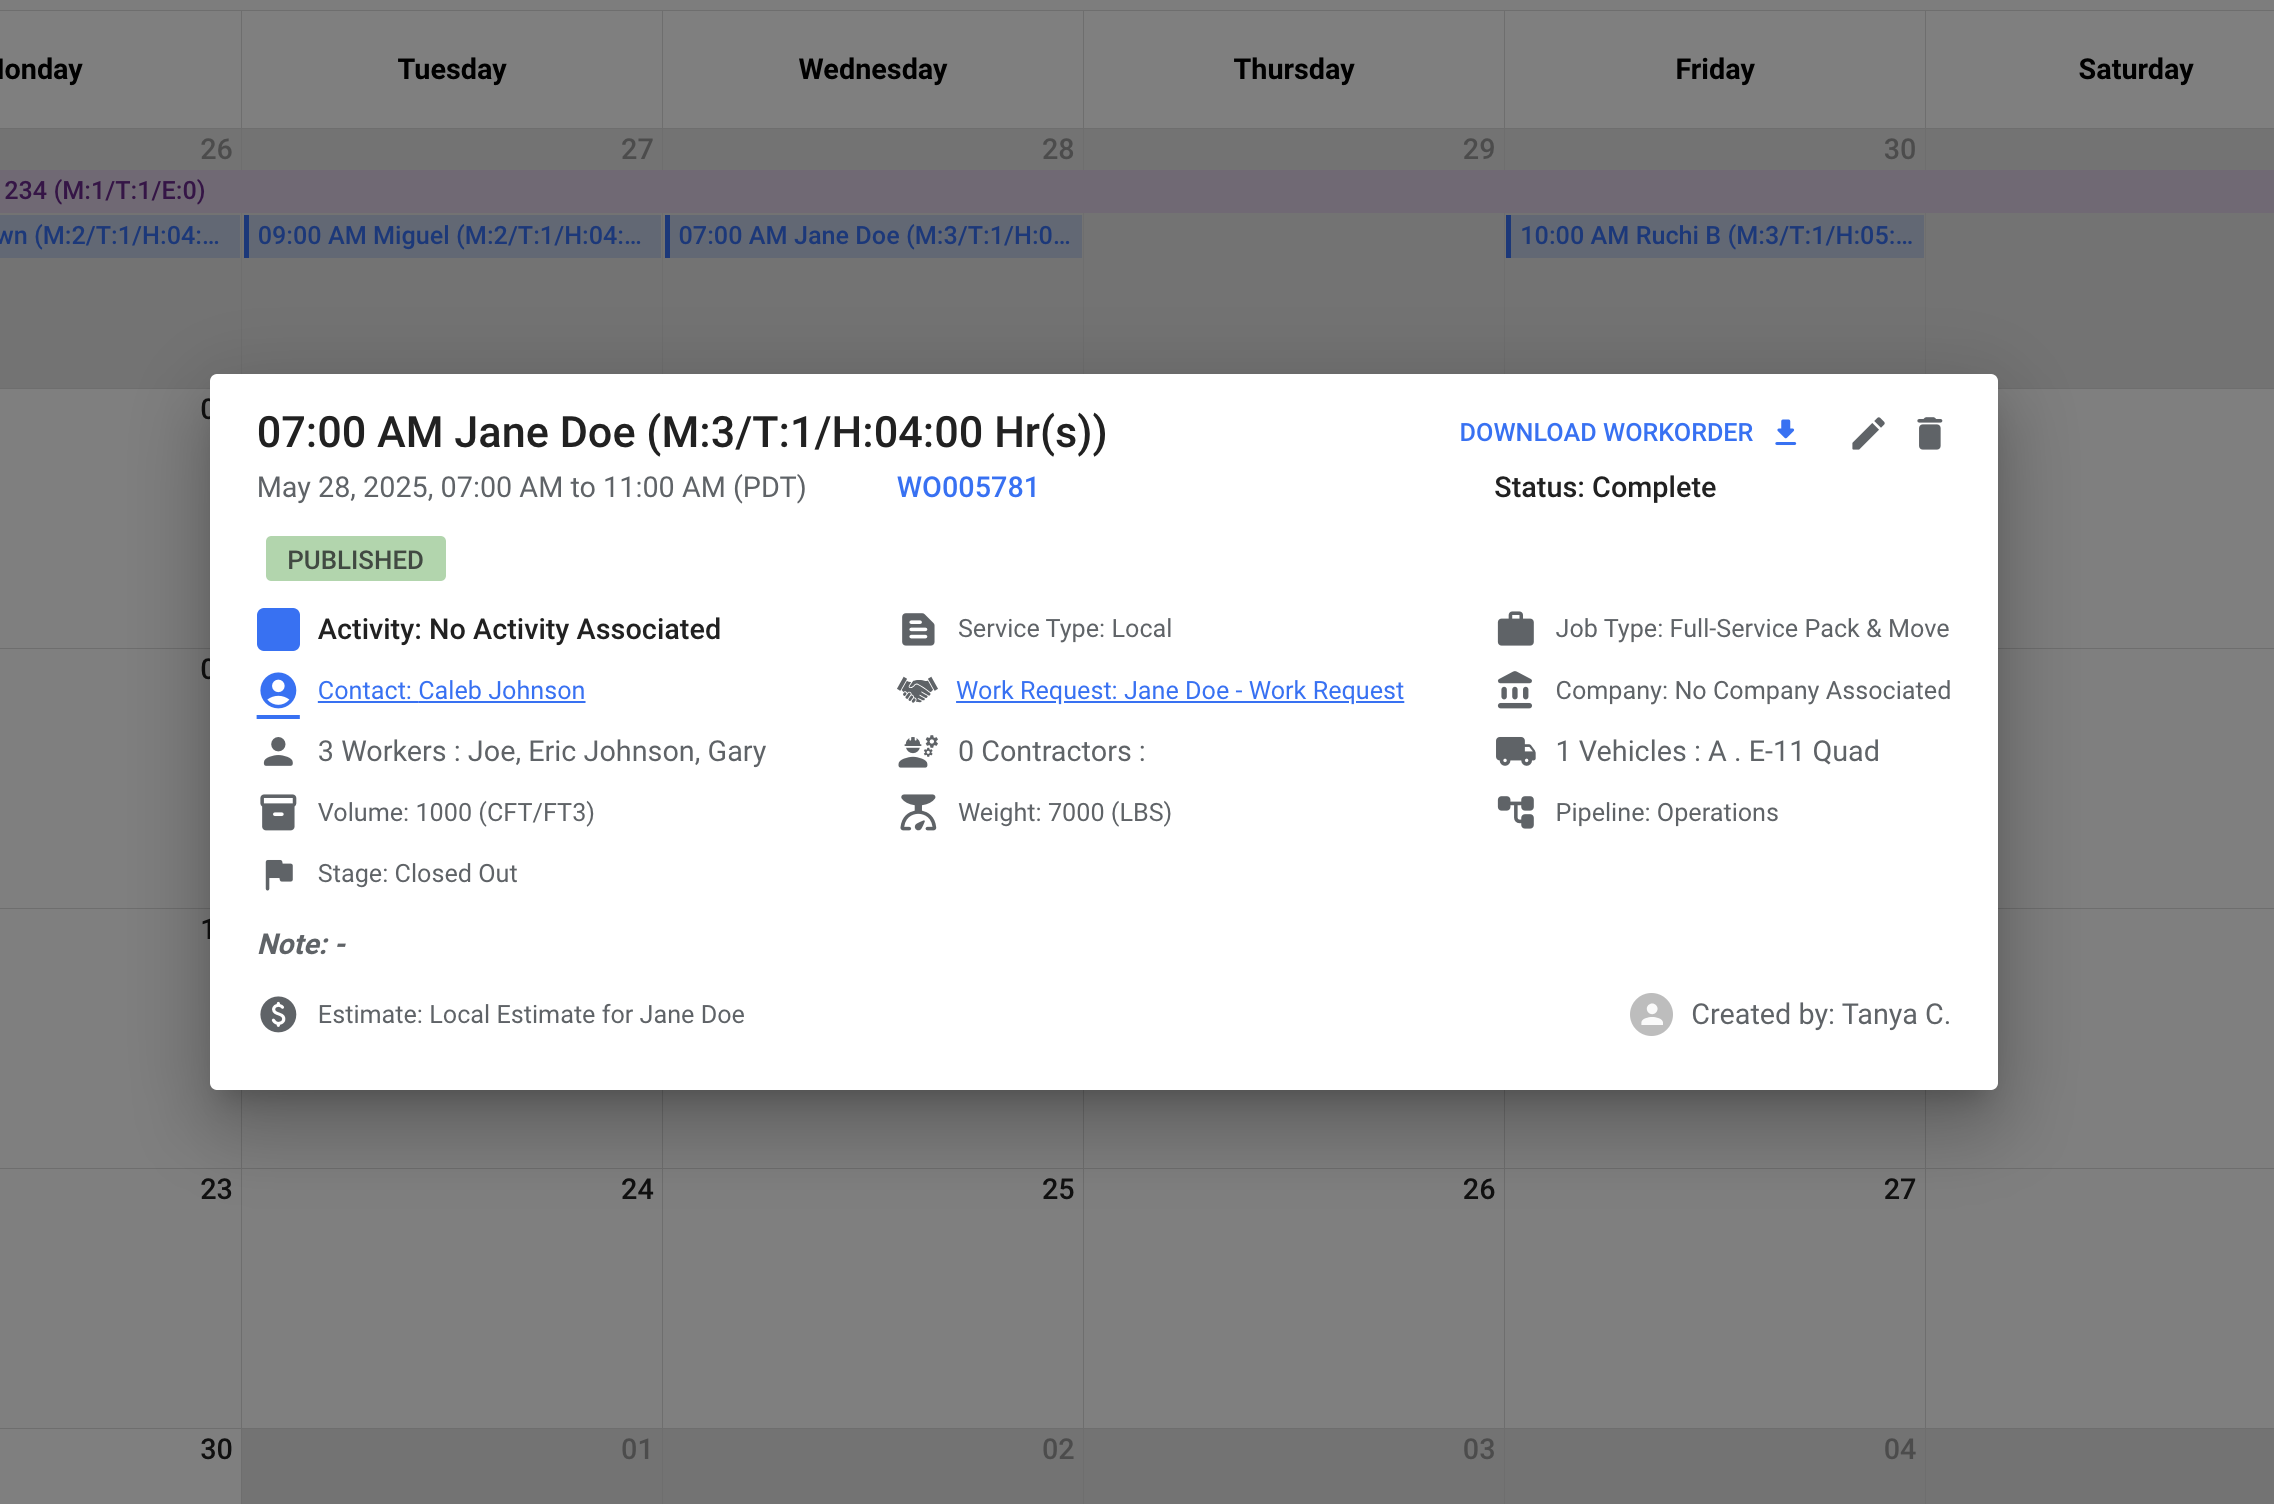Screen dimensions: 2274x1504
Task: Select the Wednesday column header
Action: (x=872, y=69)
